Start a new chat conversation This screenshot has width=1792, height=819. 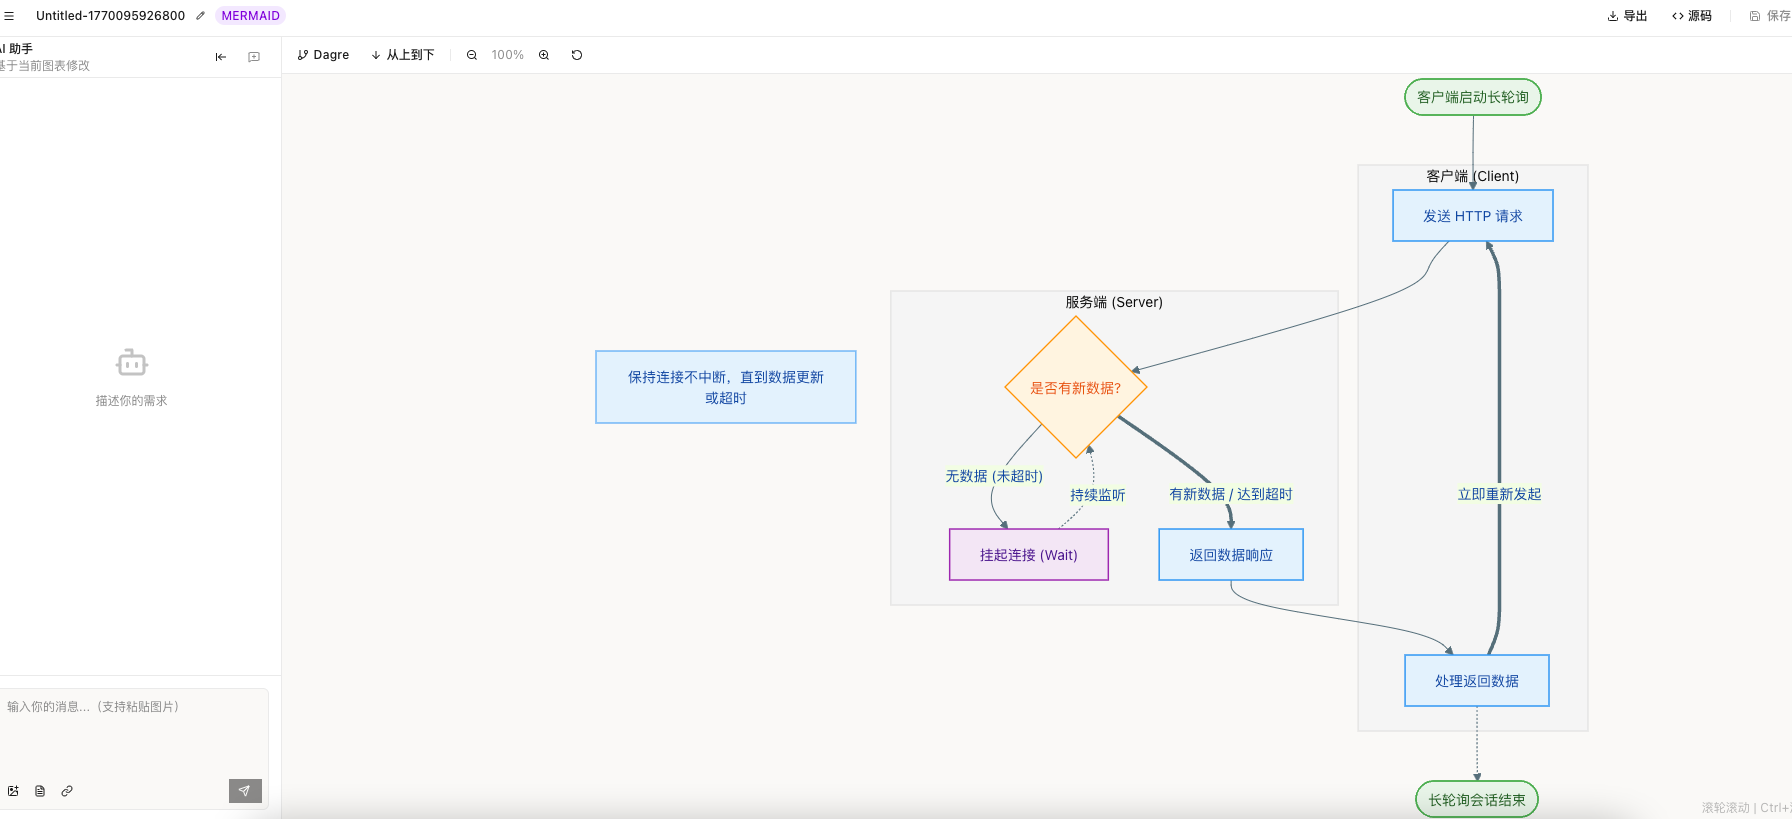[254, 57]
